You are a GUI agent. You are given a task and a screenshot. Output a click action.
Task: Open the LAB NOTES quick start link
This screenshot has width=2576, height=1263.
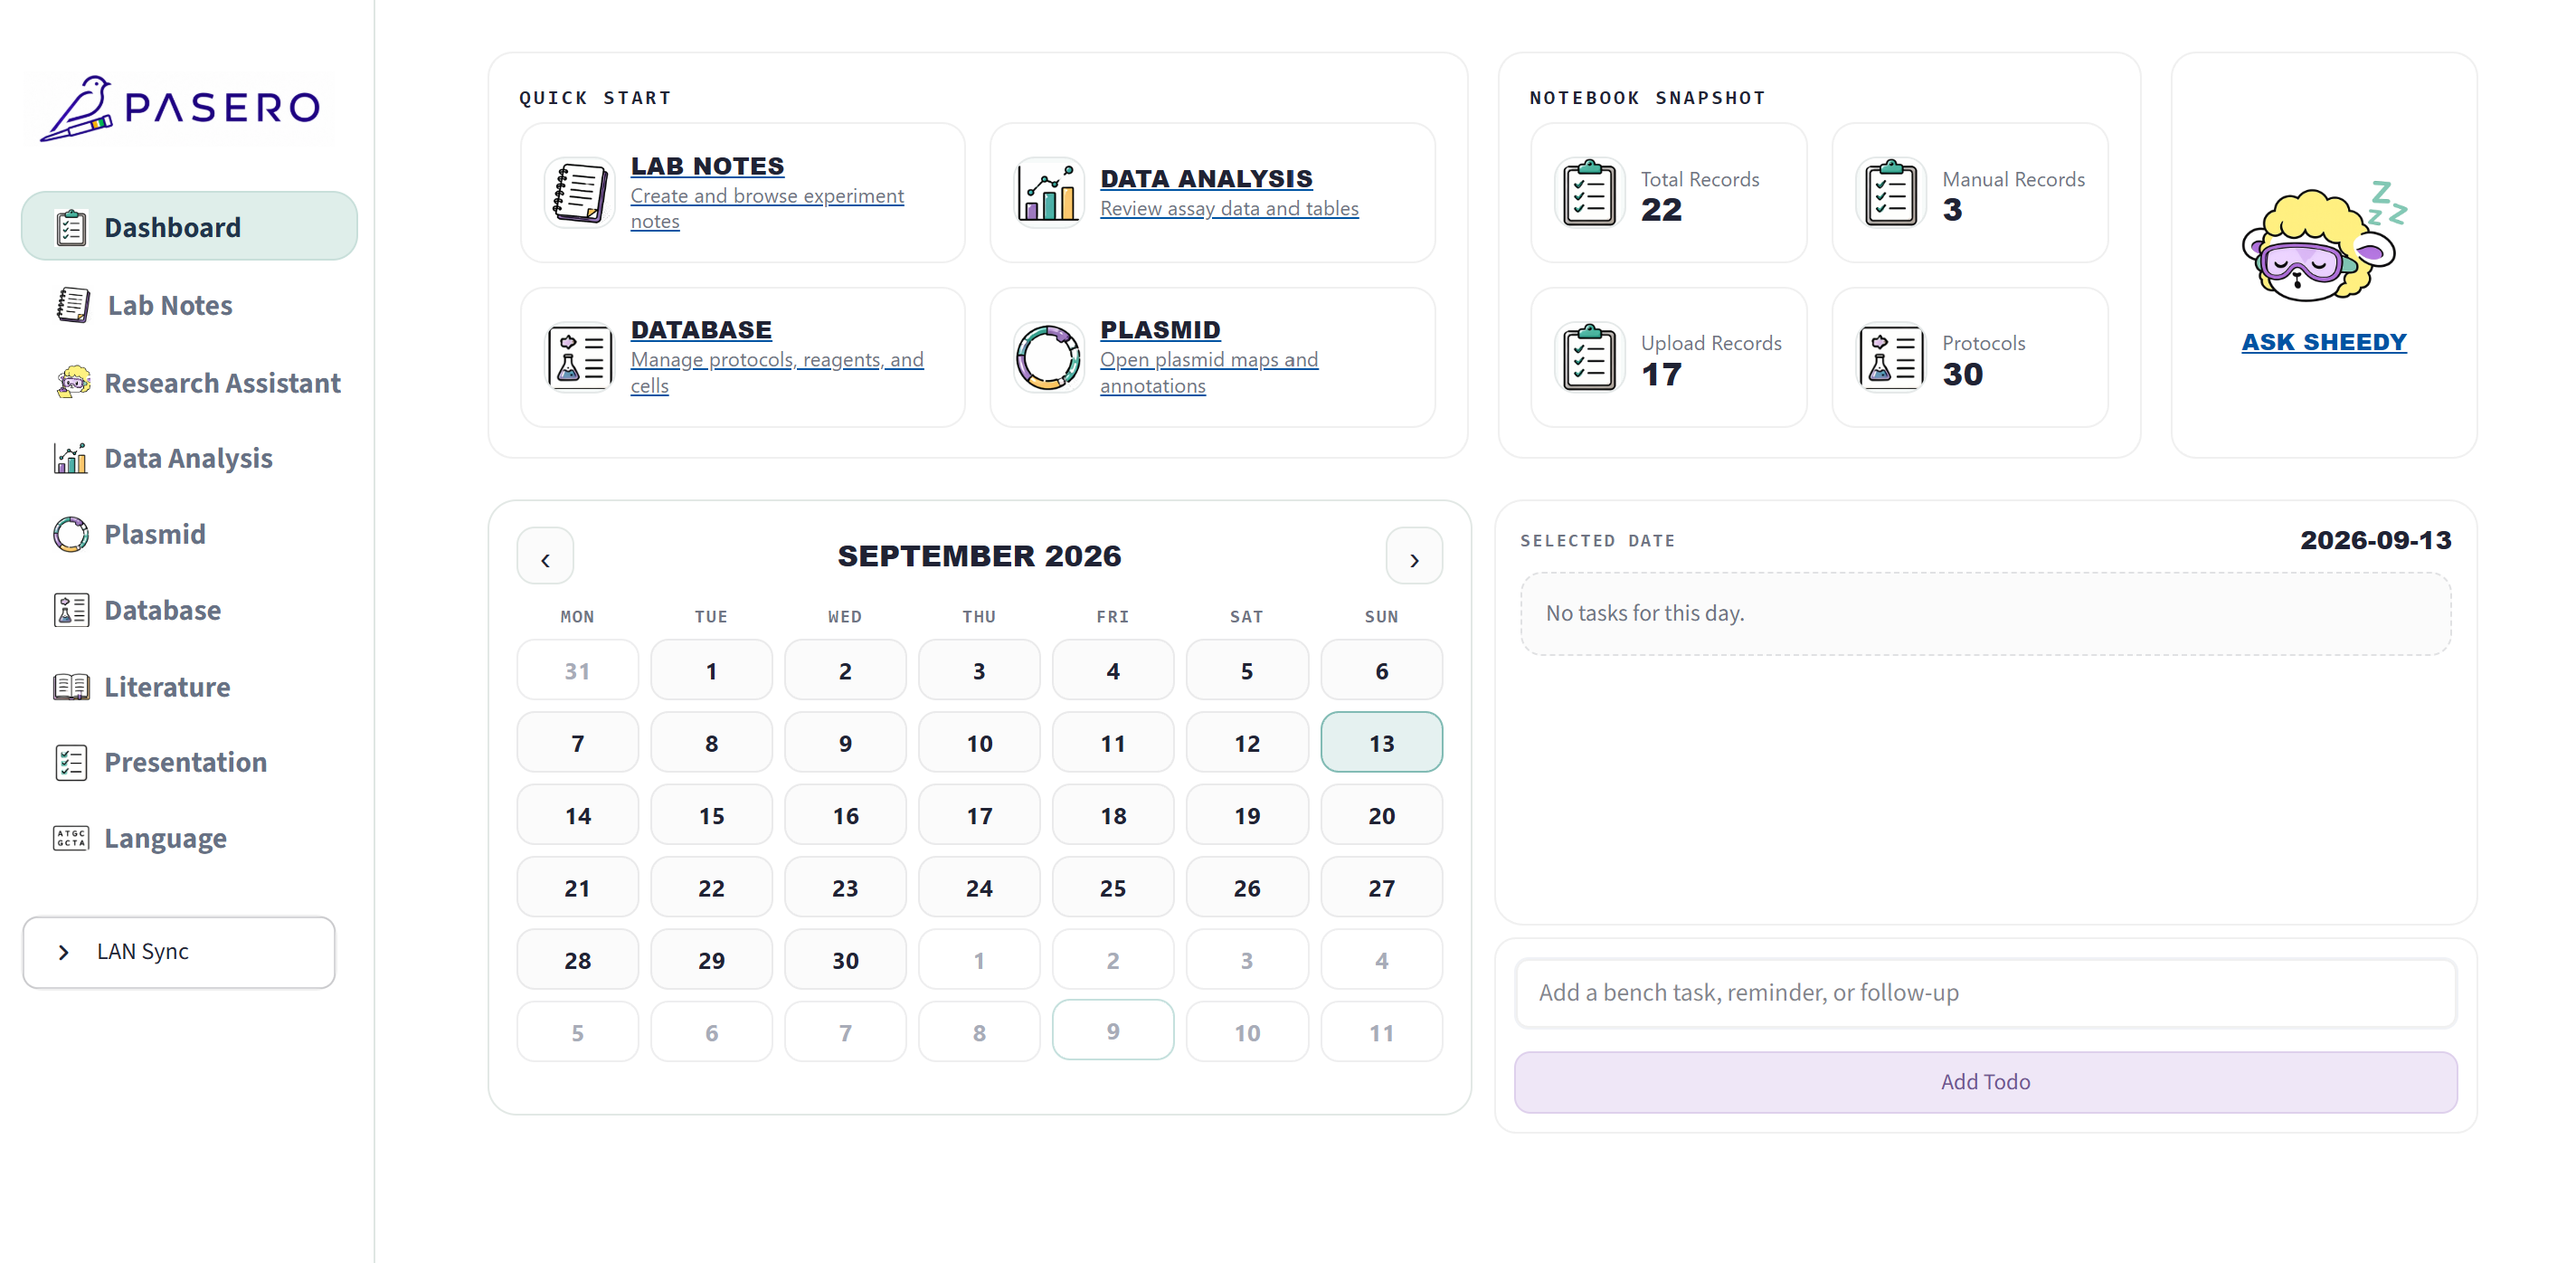coord(707,166)
